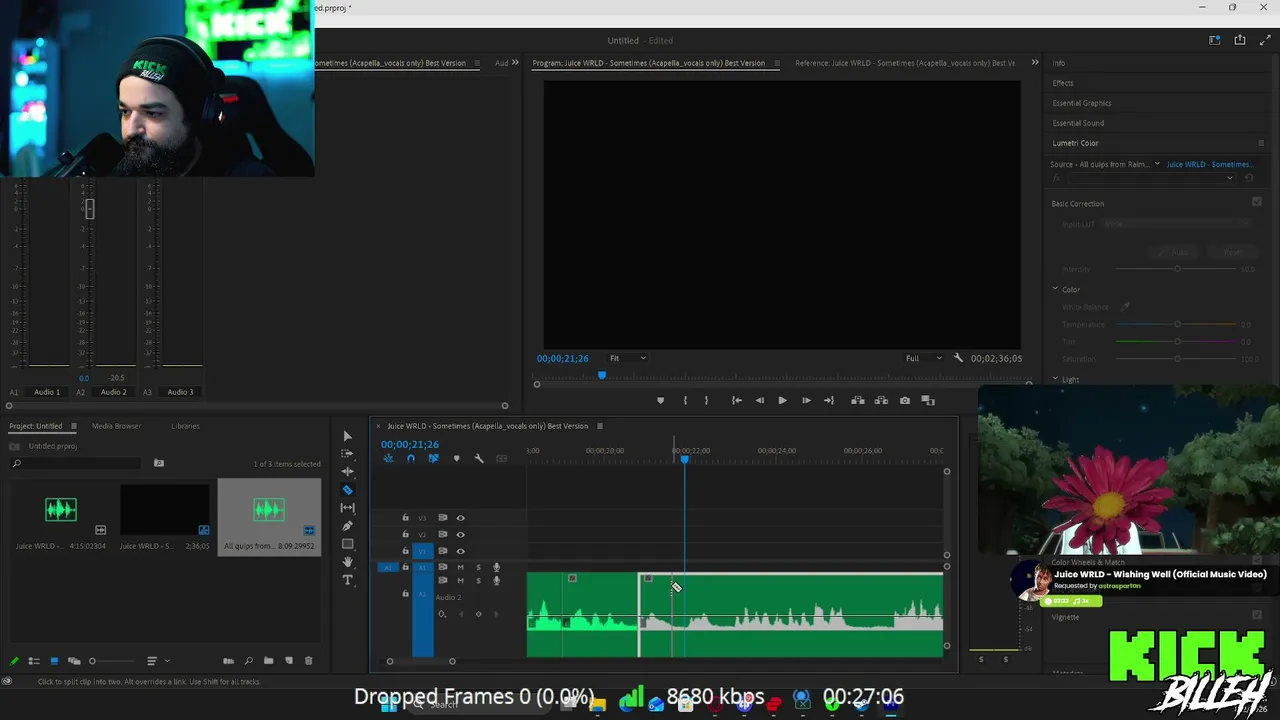The width and height of the screenshot is (1280, 720).
Task: Step back one frame
Action: pos(759,401)
